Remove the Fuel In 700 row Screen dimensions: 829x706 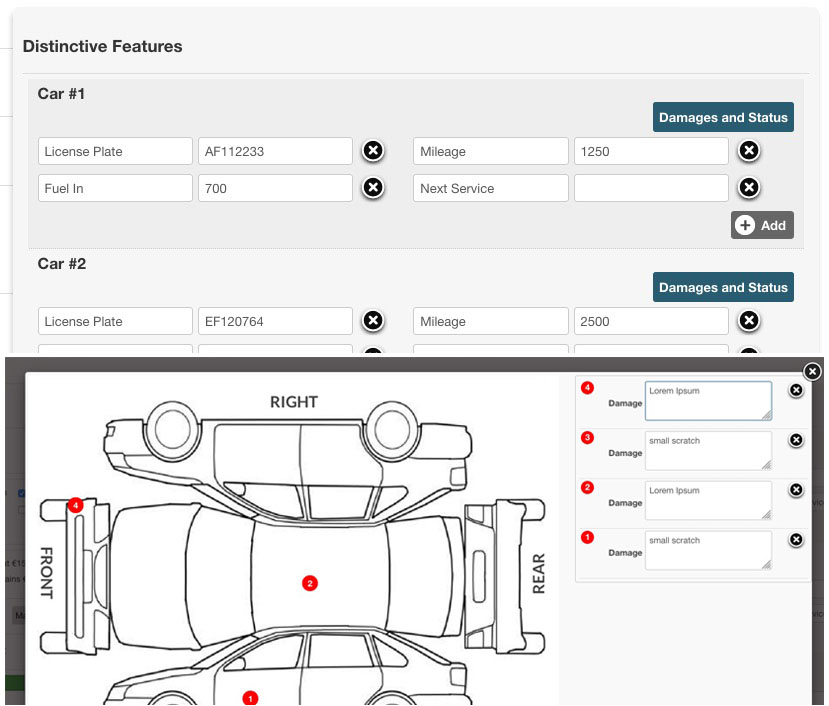pos(372,188)
